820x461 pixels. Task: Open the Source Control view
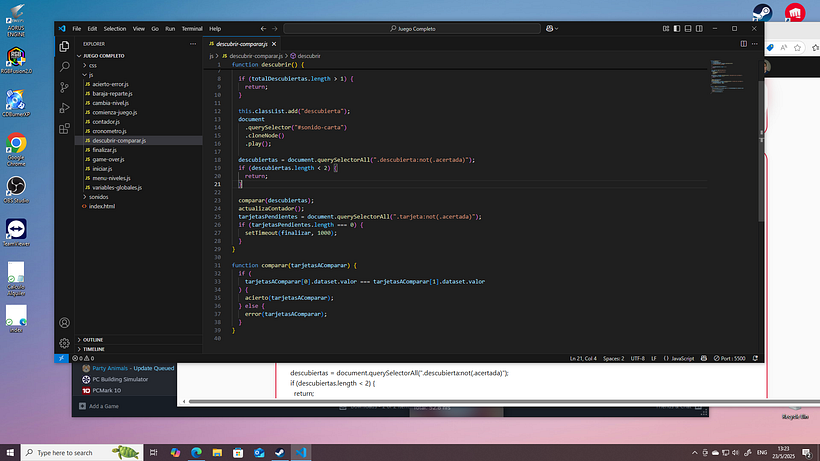64,87
